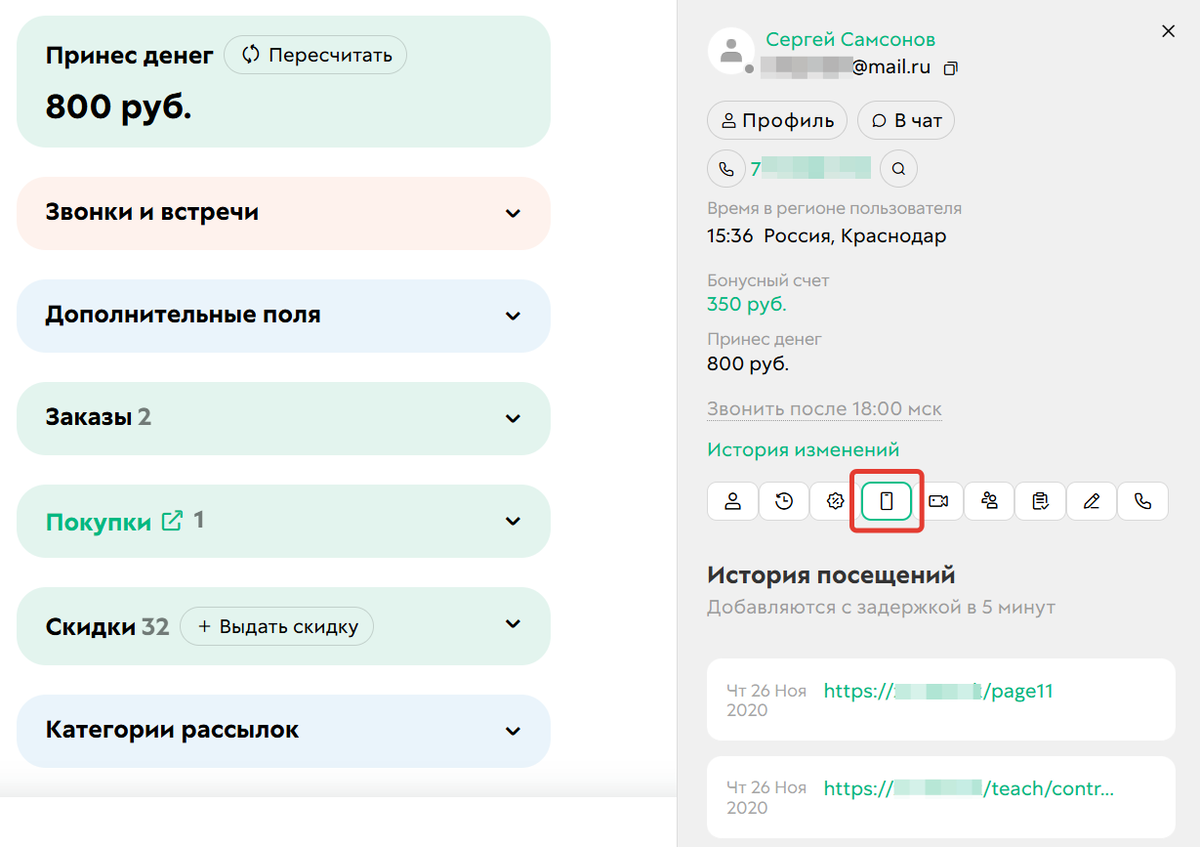Click the settings gear icon
This screenshot has height=847, width=1200.
(x=835, y=501)
